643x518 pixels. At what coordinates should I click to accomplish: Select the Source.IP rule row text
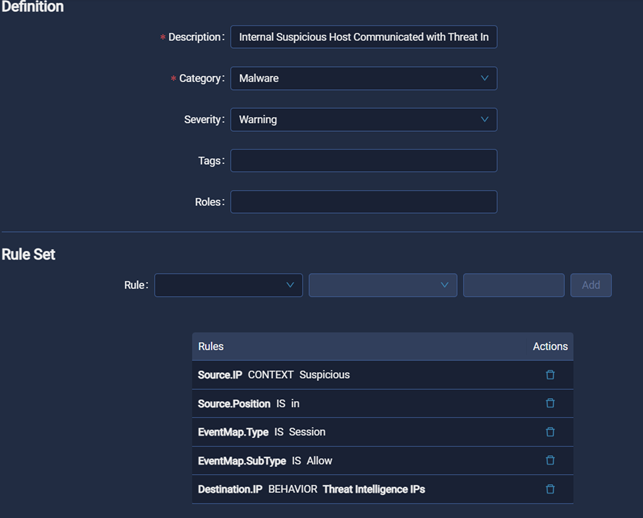point(274,375)
